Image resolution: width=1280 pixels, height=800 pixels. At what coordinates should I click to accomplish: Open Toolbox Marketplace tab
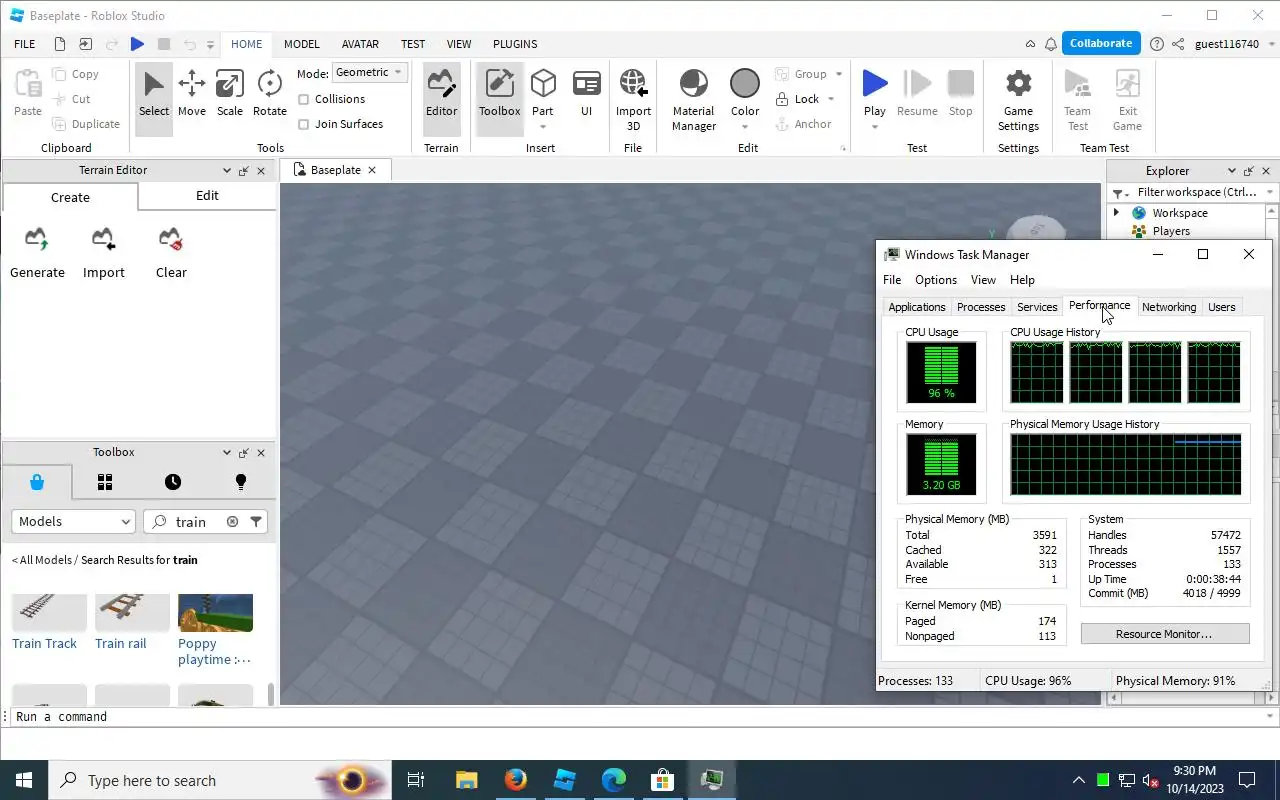(37, 482)
